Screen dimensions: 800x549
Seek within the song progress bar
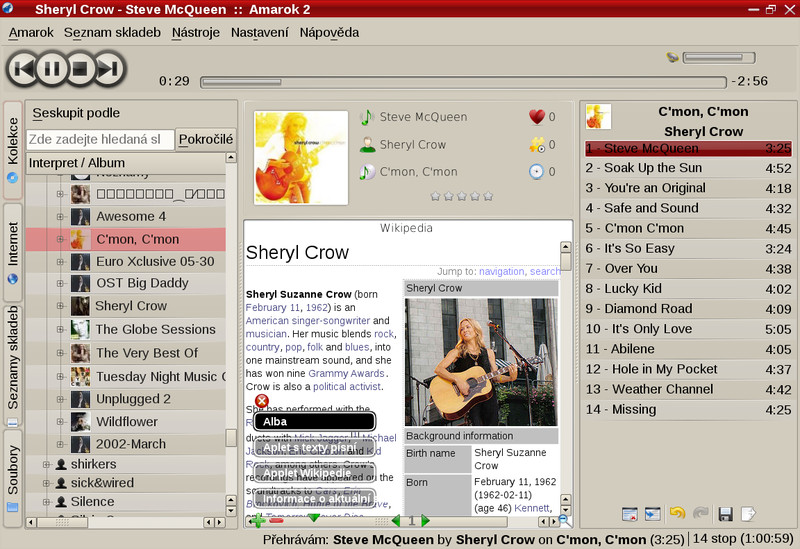pos(463,82)
